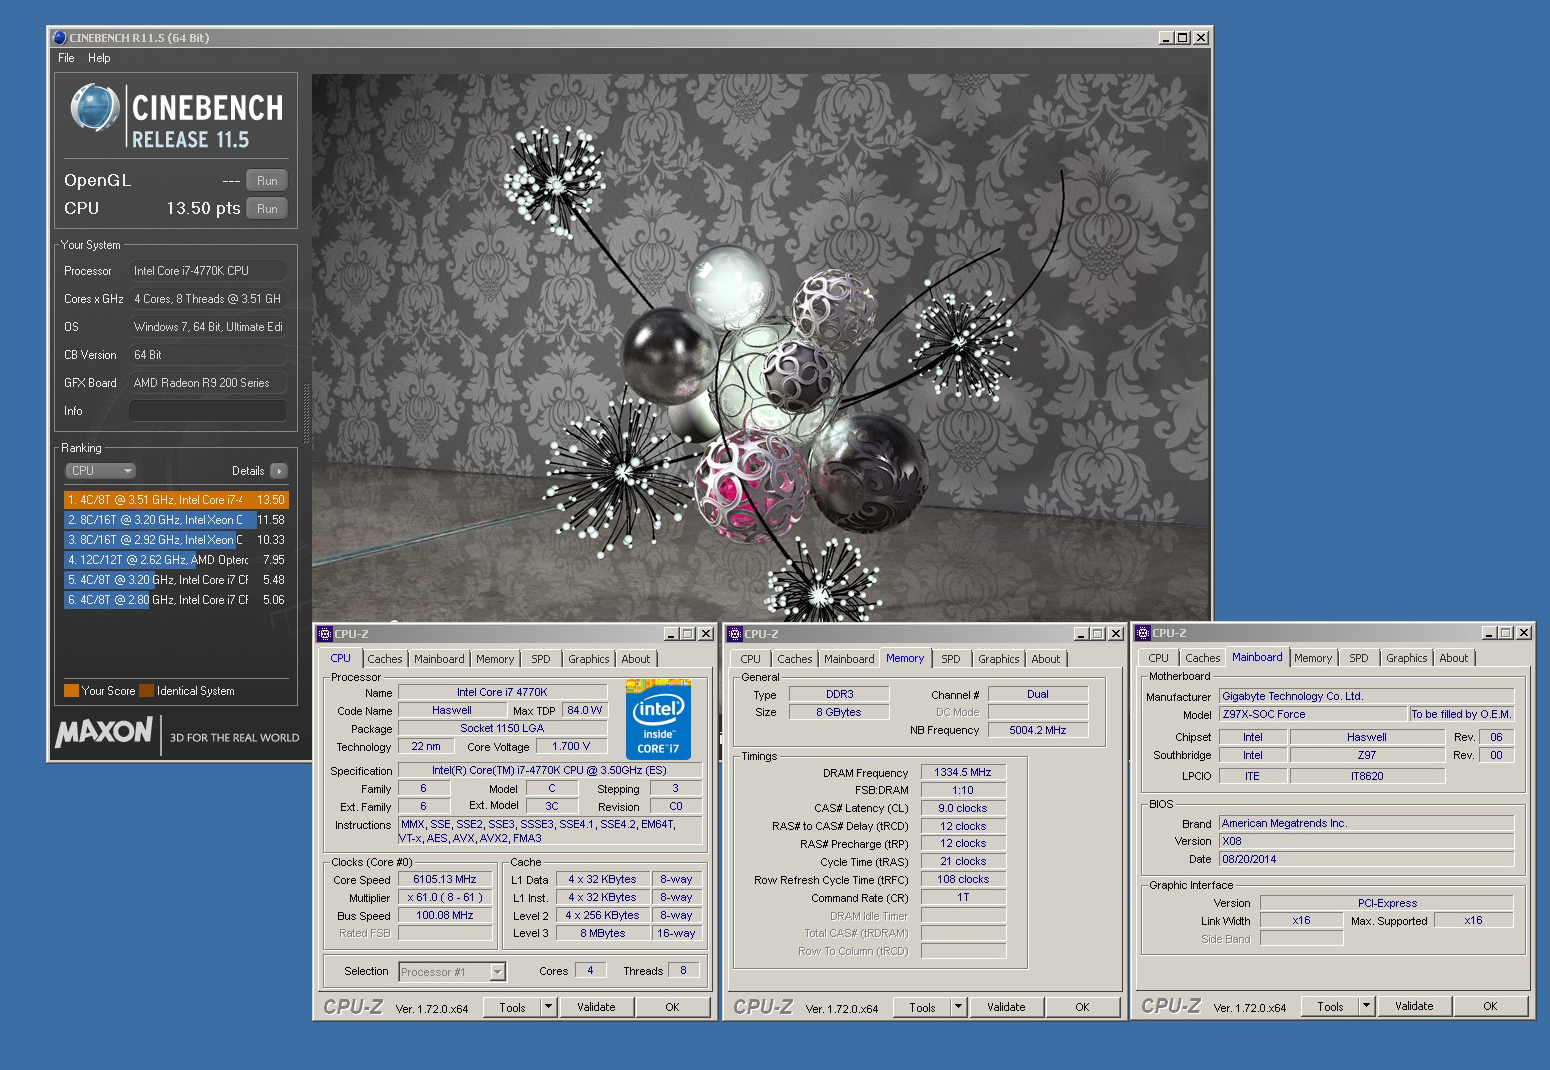
Task: Select CPU tab in Memory CPU-Z window
Action: click(750, 659)
